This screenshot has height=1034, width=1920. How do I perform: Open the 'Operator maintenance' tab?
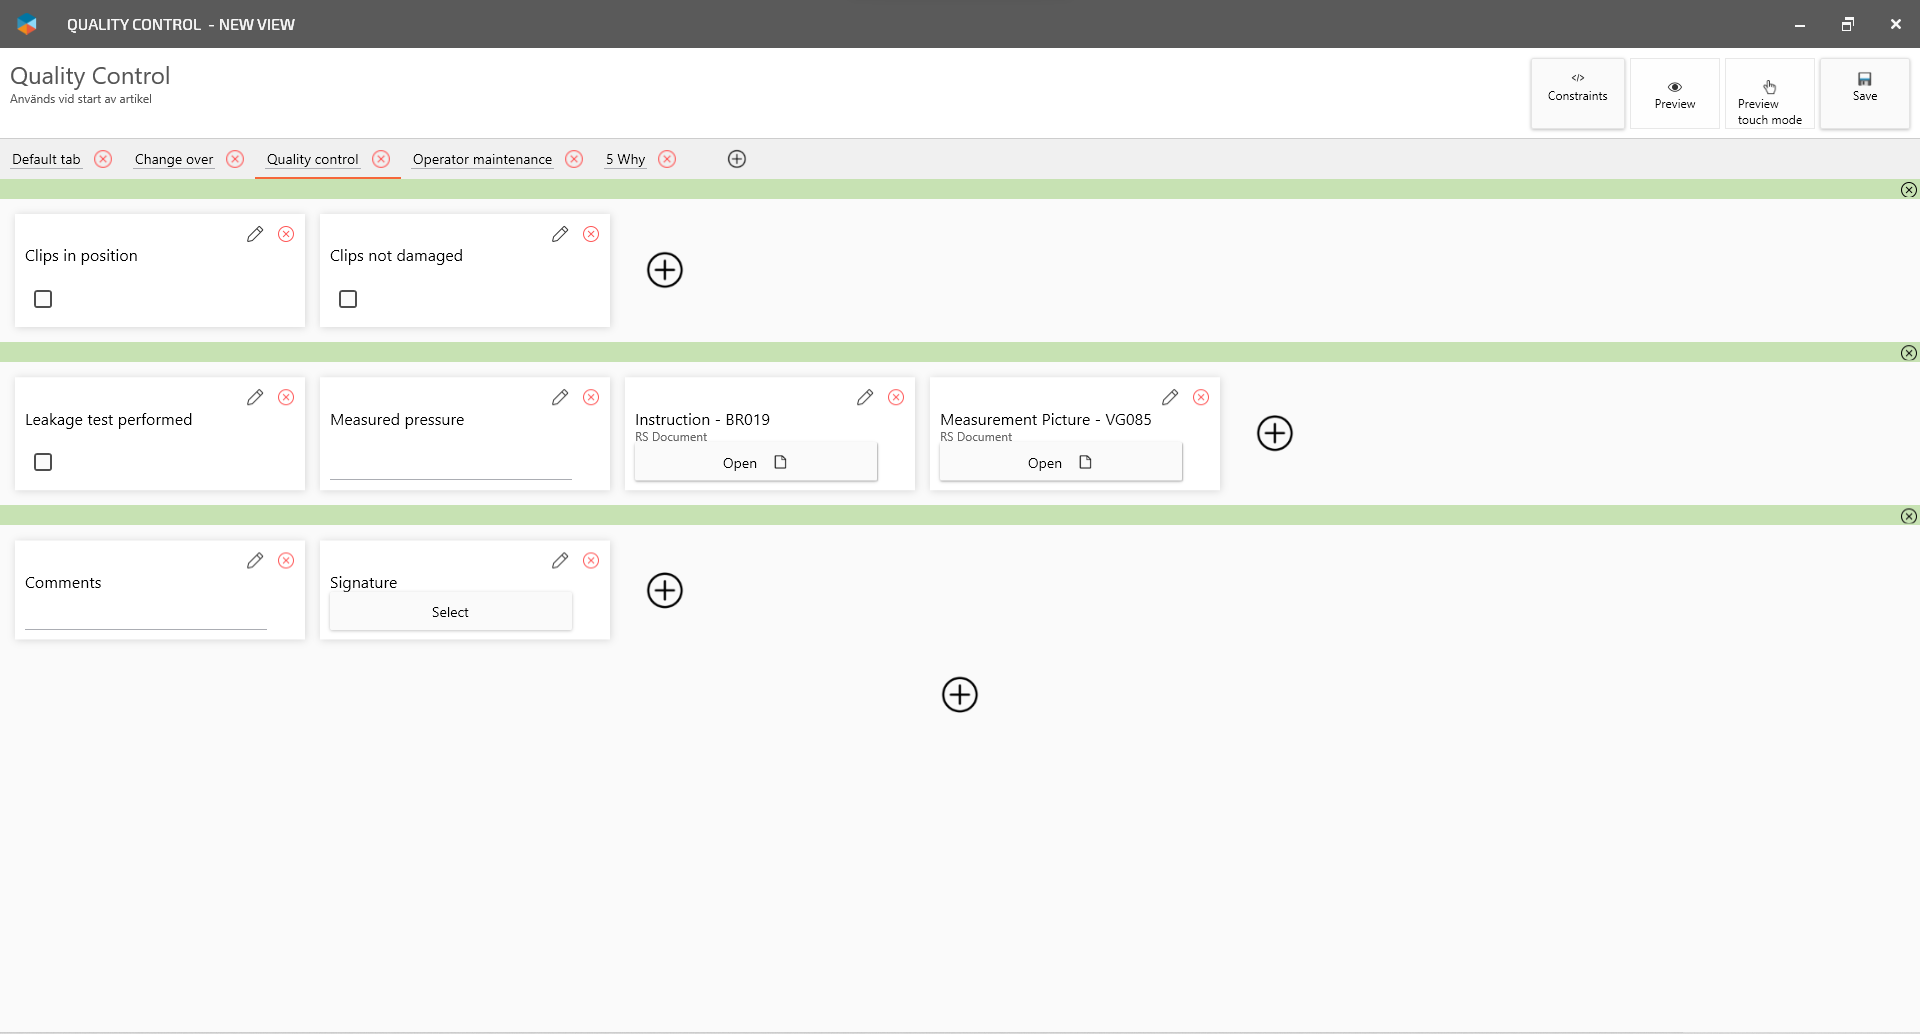pyautogui.click(x=482, y=159)
